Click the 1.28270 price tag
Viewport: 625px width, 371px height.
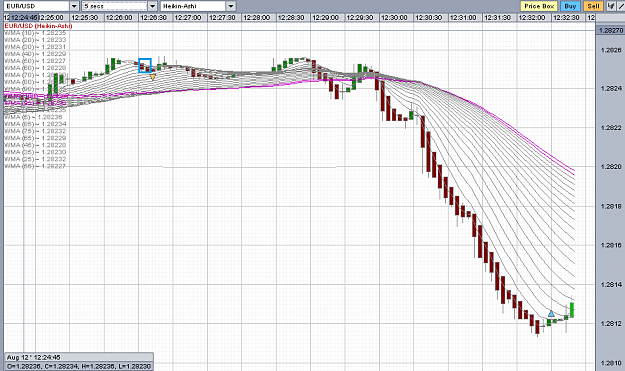click(x=610, y=30)
